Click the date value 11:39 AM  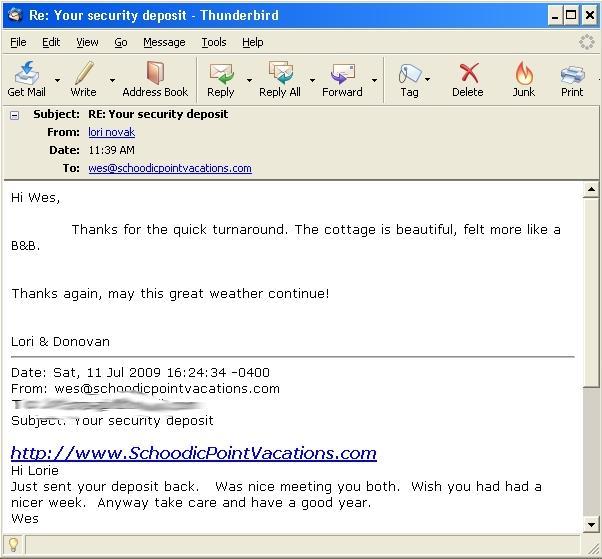[111, 150]
